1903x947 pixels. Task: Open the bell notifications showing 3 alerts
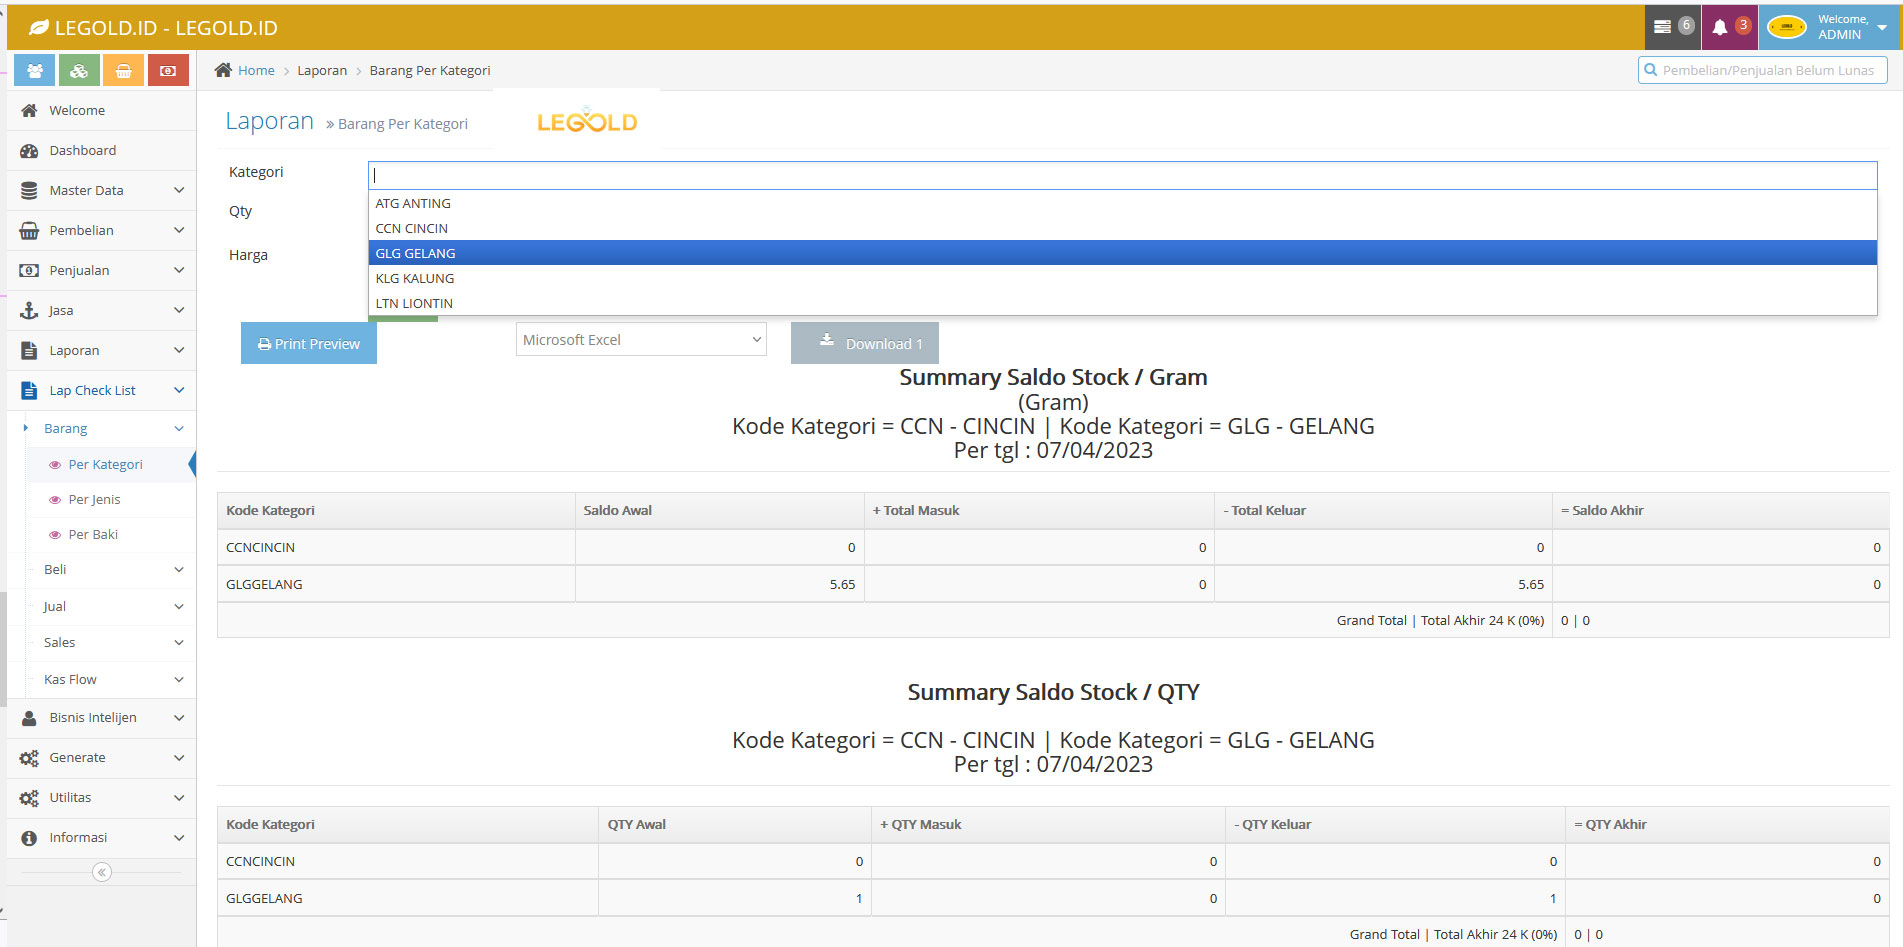[1729, 27]
